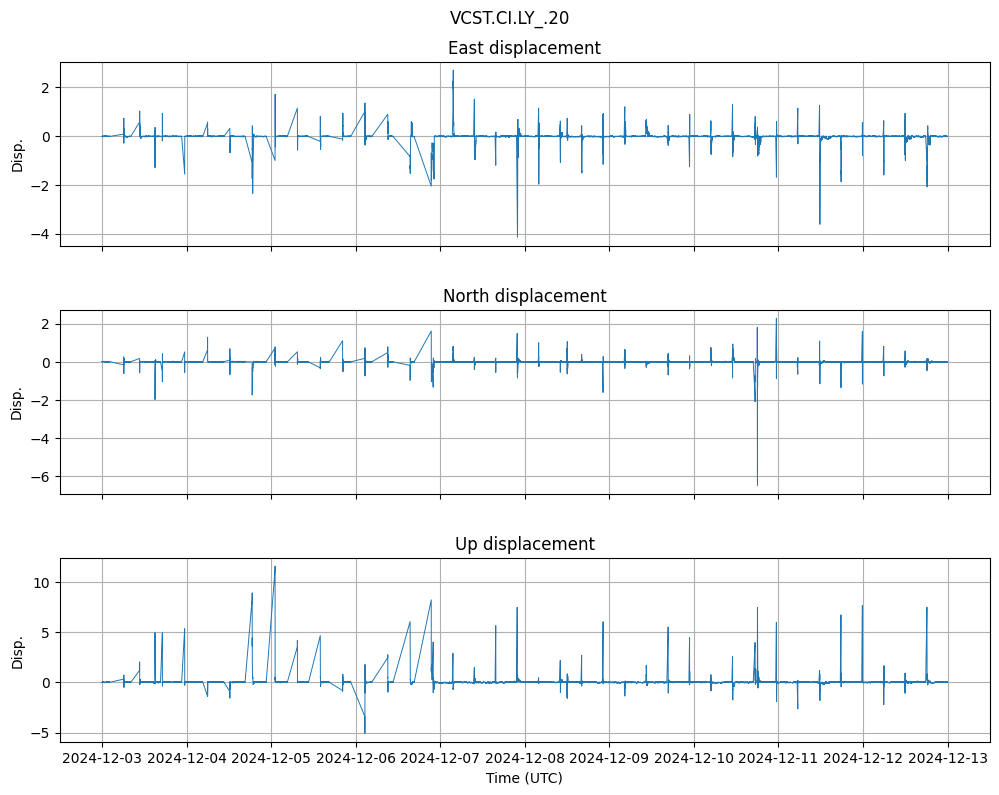Click the 2024-12-13 date tick label
This screenshot has width=999, height=795.
(x=948, y=758)
